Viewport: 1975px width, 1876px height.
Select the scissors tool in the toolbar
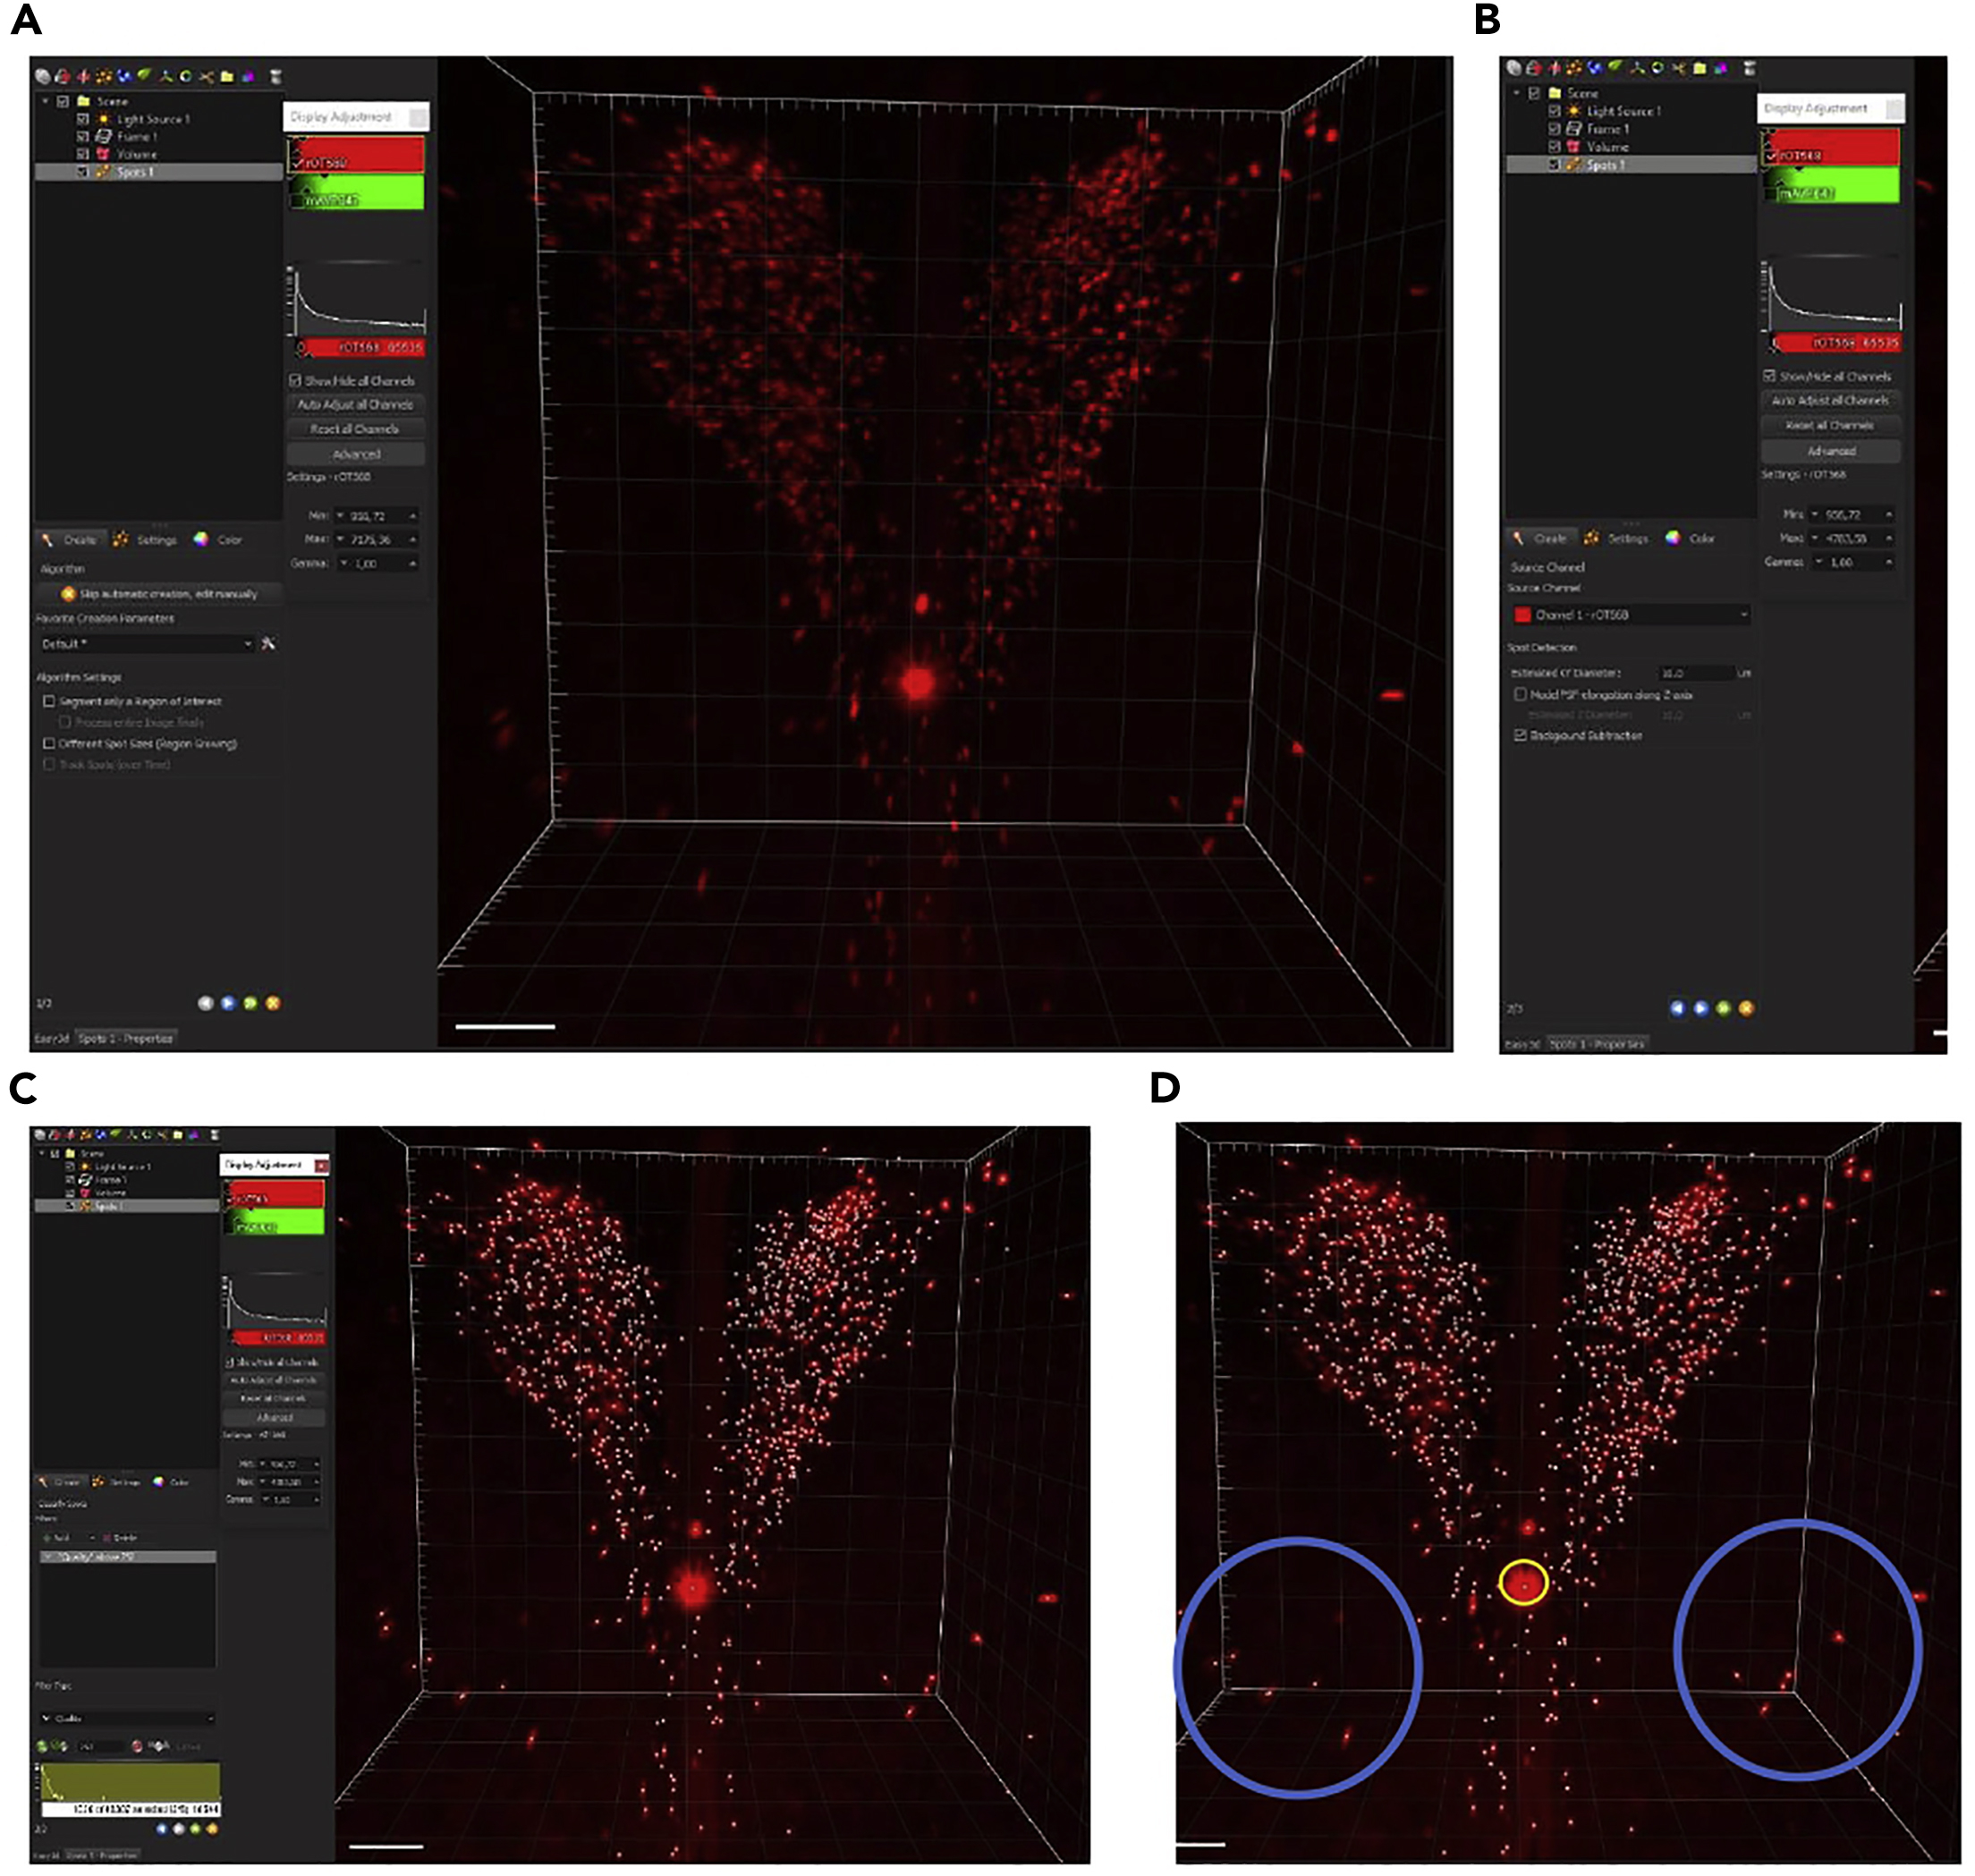[x=205, y=76]
